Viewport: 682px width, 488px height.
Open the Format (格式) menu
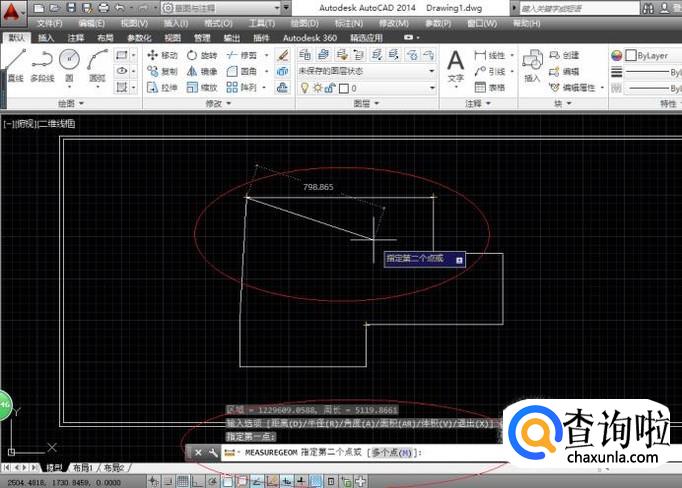217,23
